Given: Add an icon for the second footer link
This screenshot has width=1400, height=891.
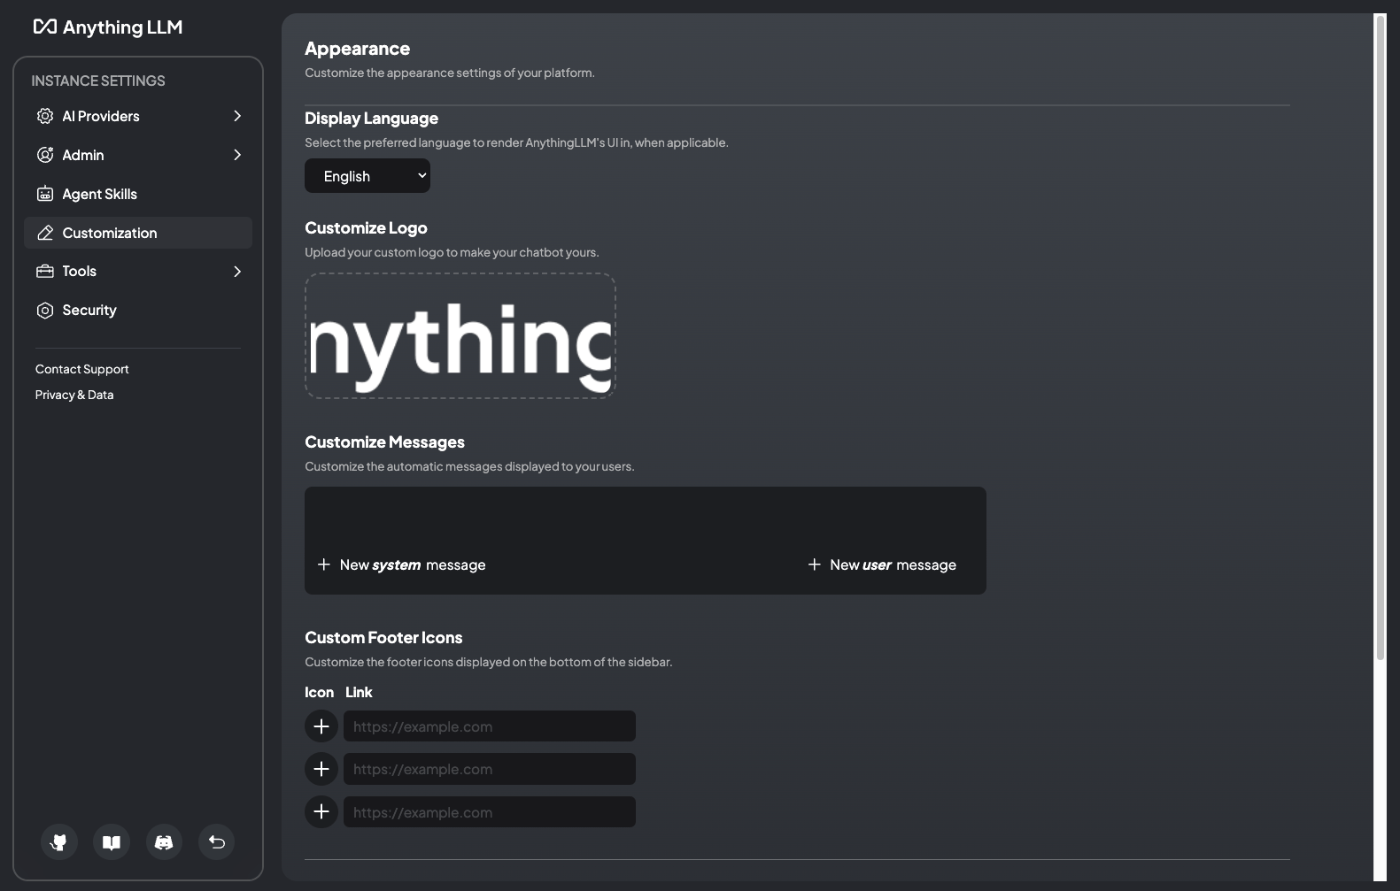Looking at the screenshot, I should [321, 769].
